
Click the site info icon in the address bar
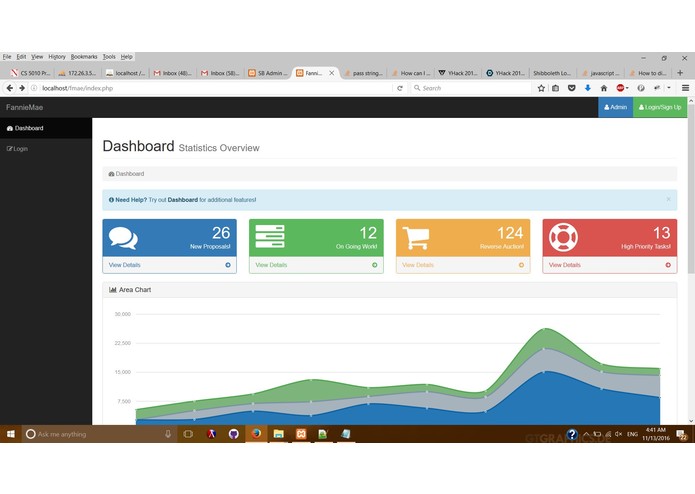[34, 88]
